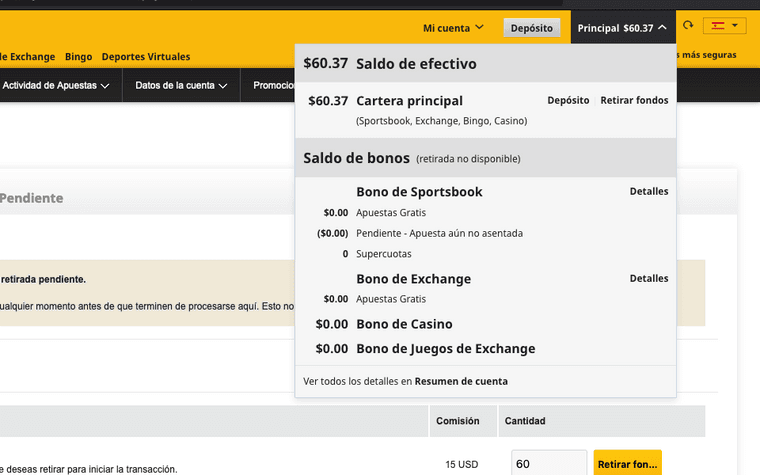Open the language selector dropdown arrow
Image resolution: width=760 pixels, height=475 pixels.
pyautogui.click(x=735, y=26)
